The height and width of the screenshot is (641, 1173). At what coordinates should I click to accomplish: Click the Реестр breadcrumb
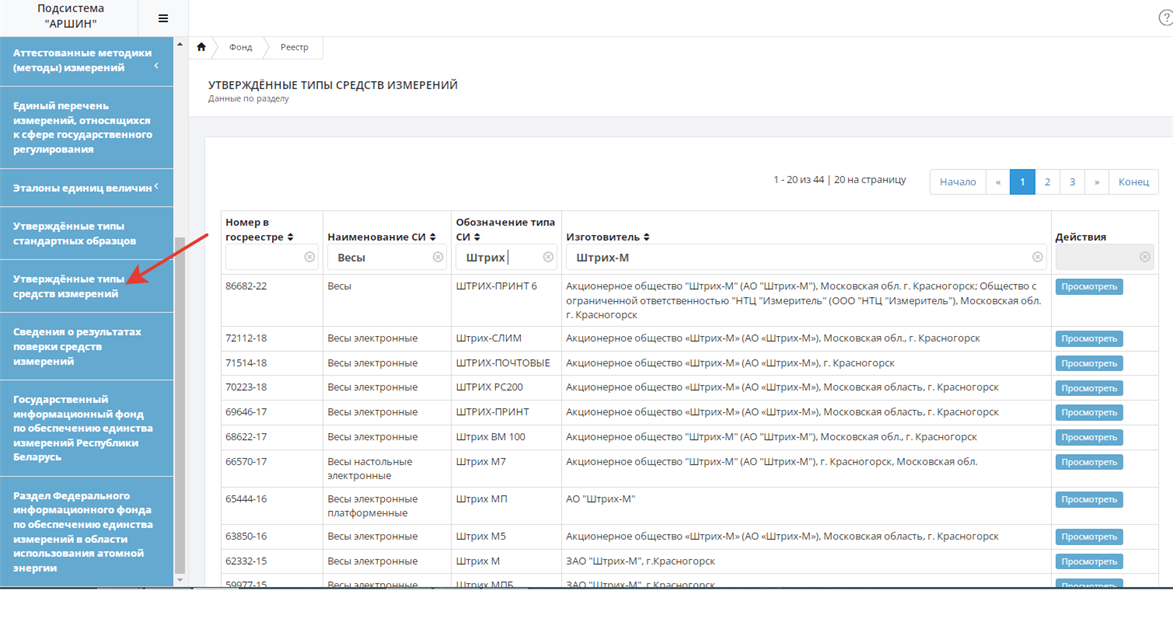[294, 47]
